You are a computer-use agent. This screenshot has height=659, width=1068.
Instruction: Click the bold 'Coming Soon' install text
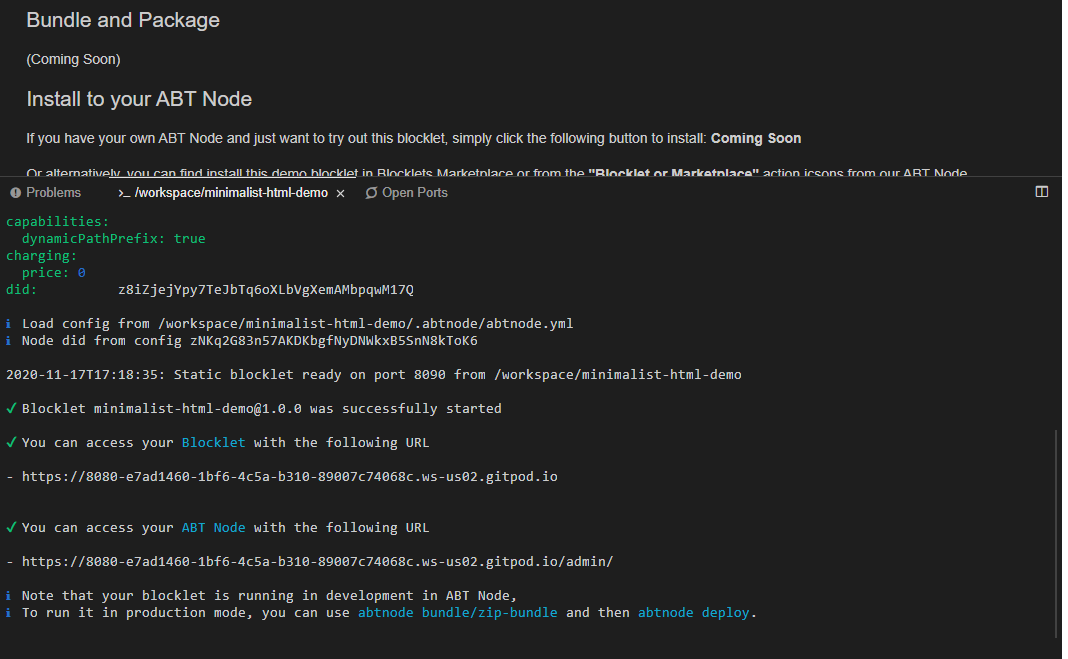pyautogui.click(x=755, y=138)
